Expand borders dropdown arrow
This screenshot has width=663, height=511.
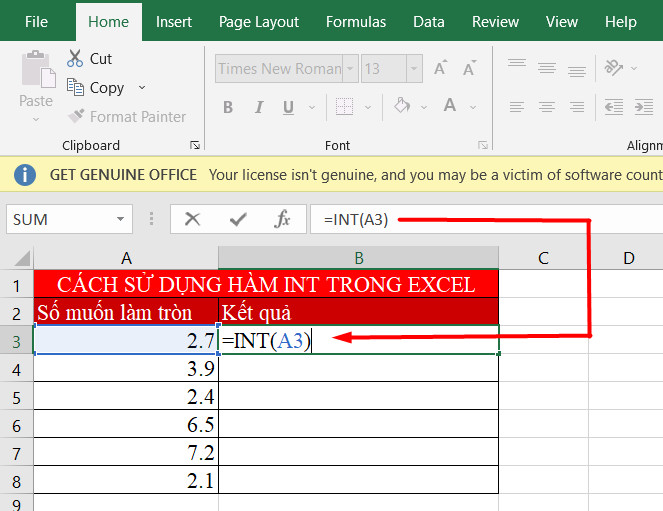368,107
